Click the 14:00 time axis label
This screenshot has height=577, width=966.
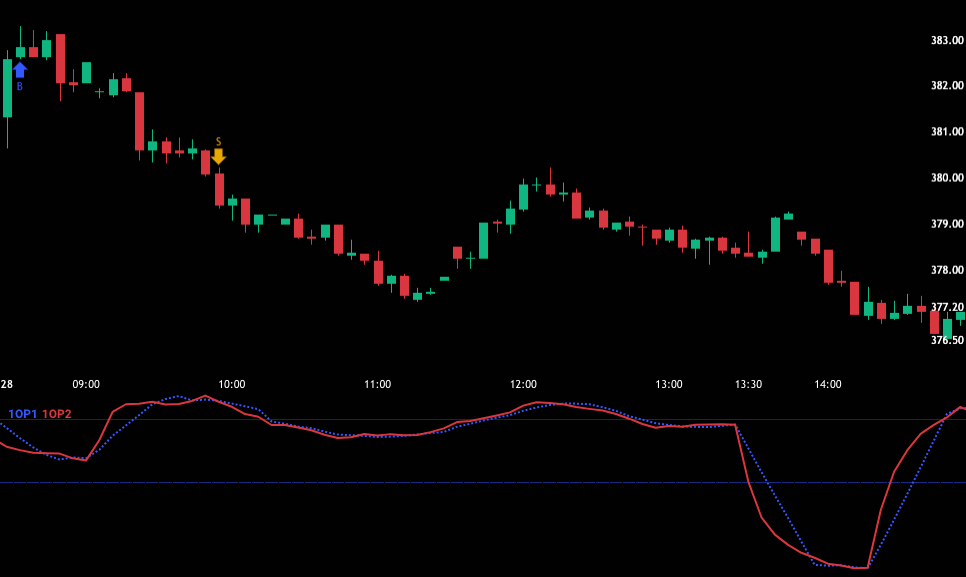pos(827,384)
